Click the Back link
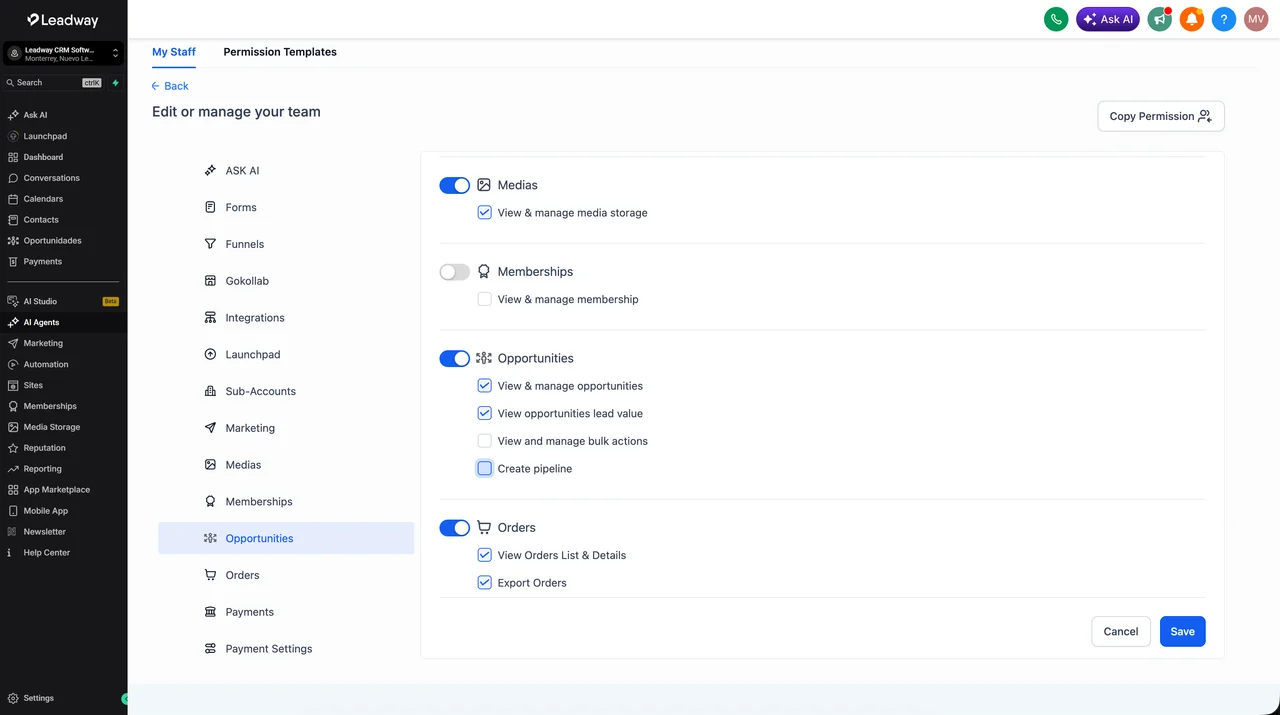The height and width of the screenshot is (715, 1280). click(x=170, y=86)
